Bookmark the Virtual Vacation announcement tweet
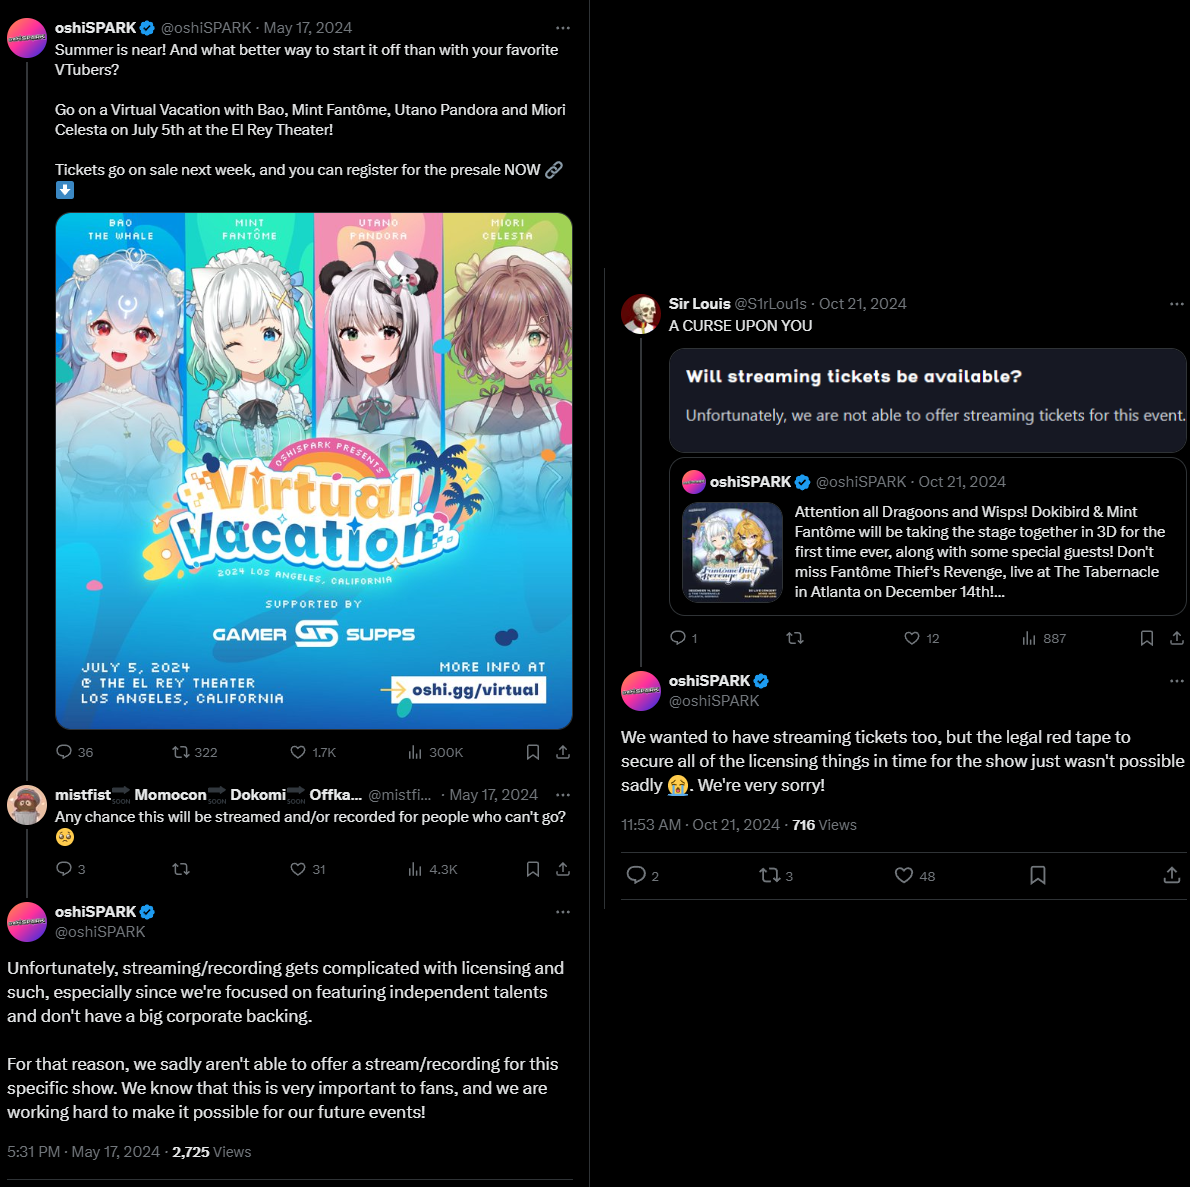Screen dimensions: 1190x1187 [533, 752]
